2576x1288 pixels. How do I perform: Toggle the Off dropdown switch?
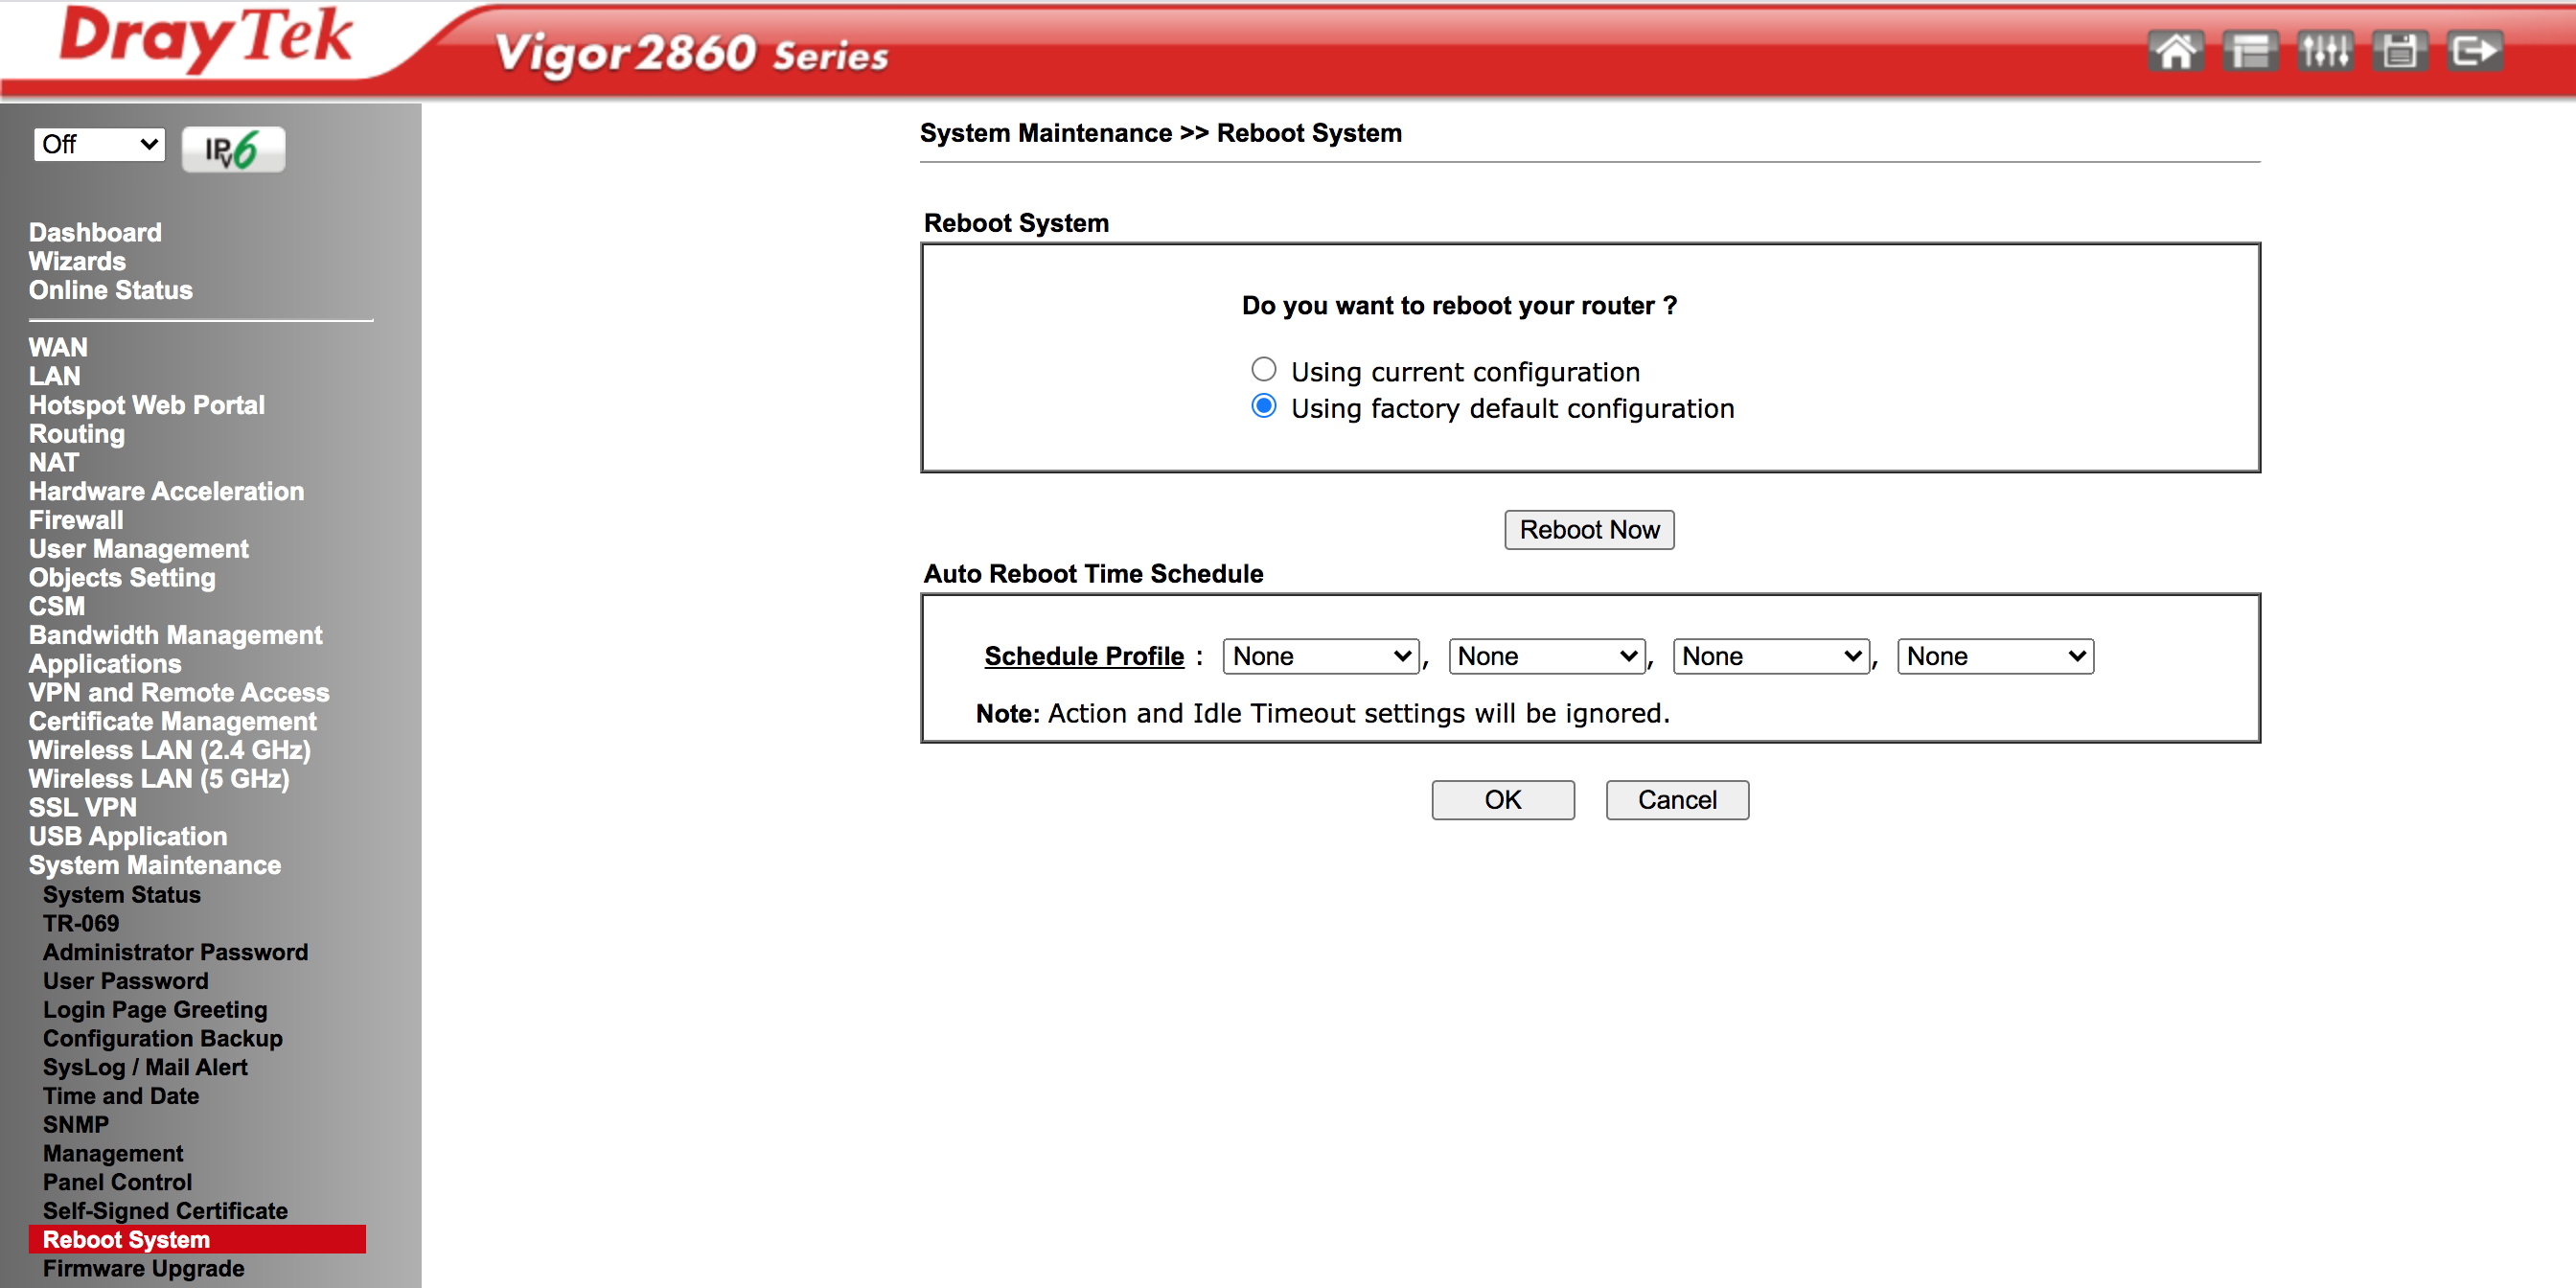[x=97, y=147]
